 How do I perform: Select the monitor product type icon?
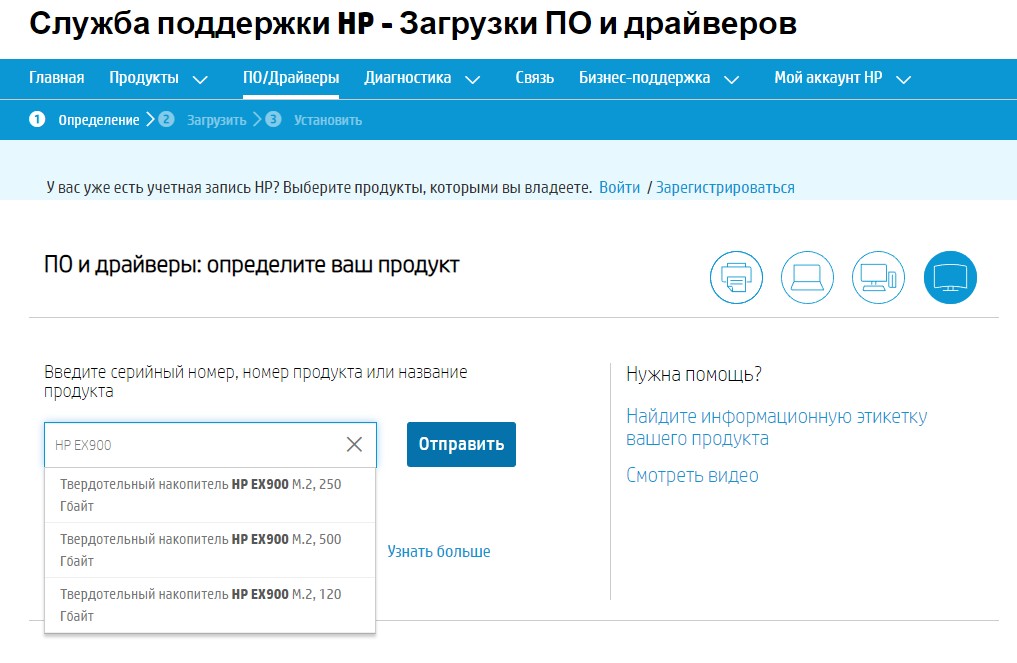[x=950, y=277]
